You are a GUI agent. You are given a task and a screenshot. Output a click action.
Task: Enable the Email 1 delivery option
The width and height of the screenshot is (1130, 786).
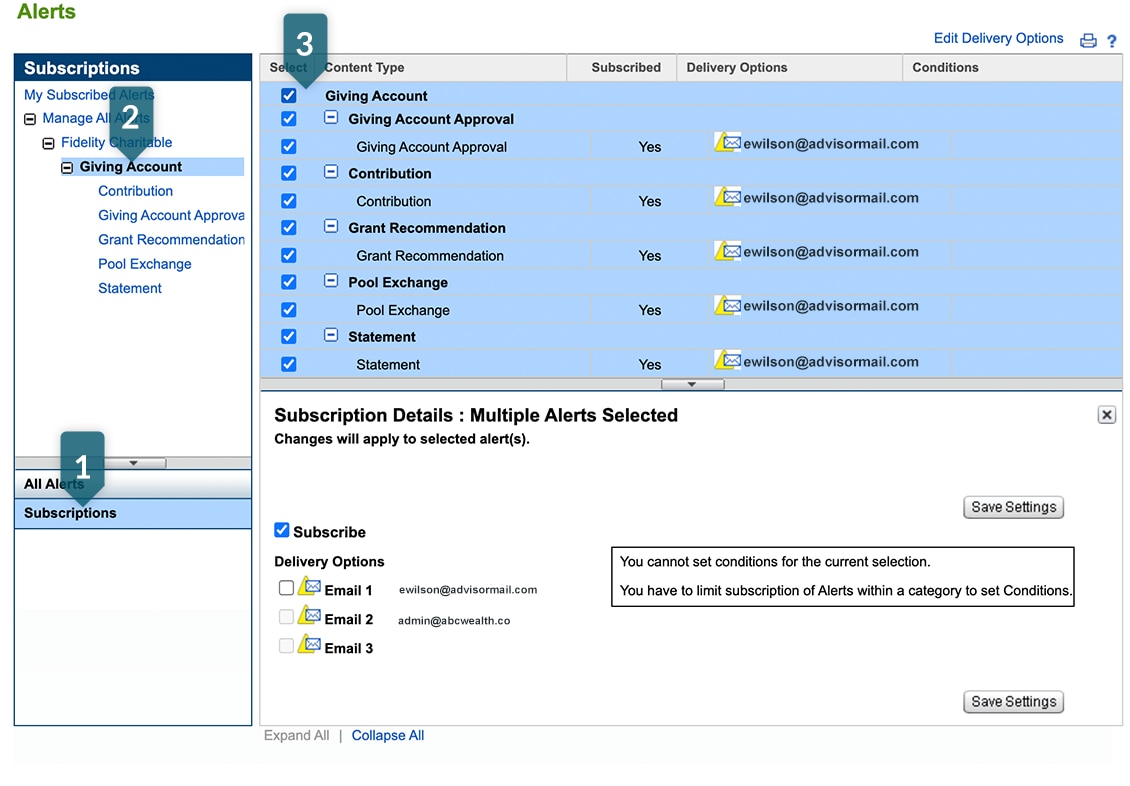pos(286,588)
